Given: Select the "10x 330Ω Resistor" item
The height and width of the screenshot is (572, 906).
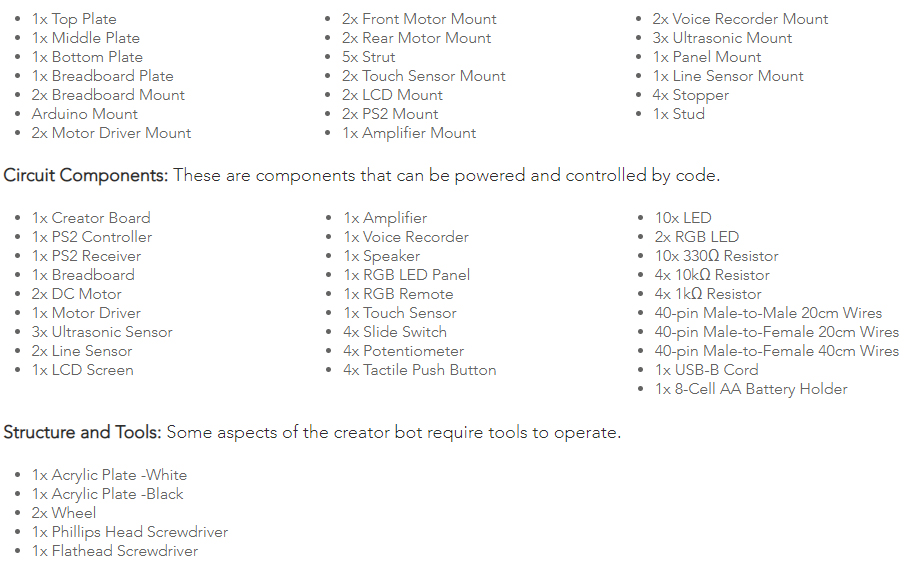Looking at the screenshot, I should (x=717, y=256).
